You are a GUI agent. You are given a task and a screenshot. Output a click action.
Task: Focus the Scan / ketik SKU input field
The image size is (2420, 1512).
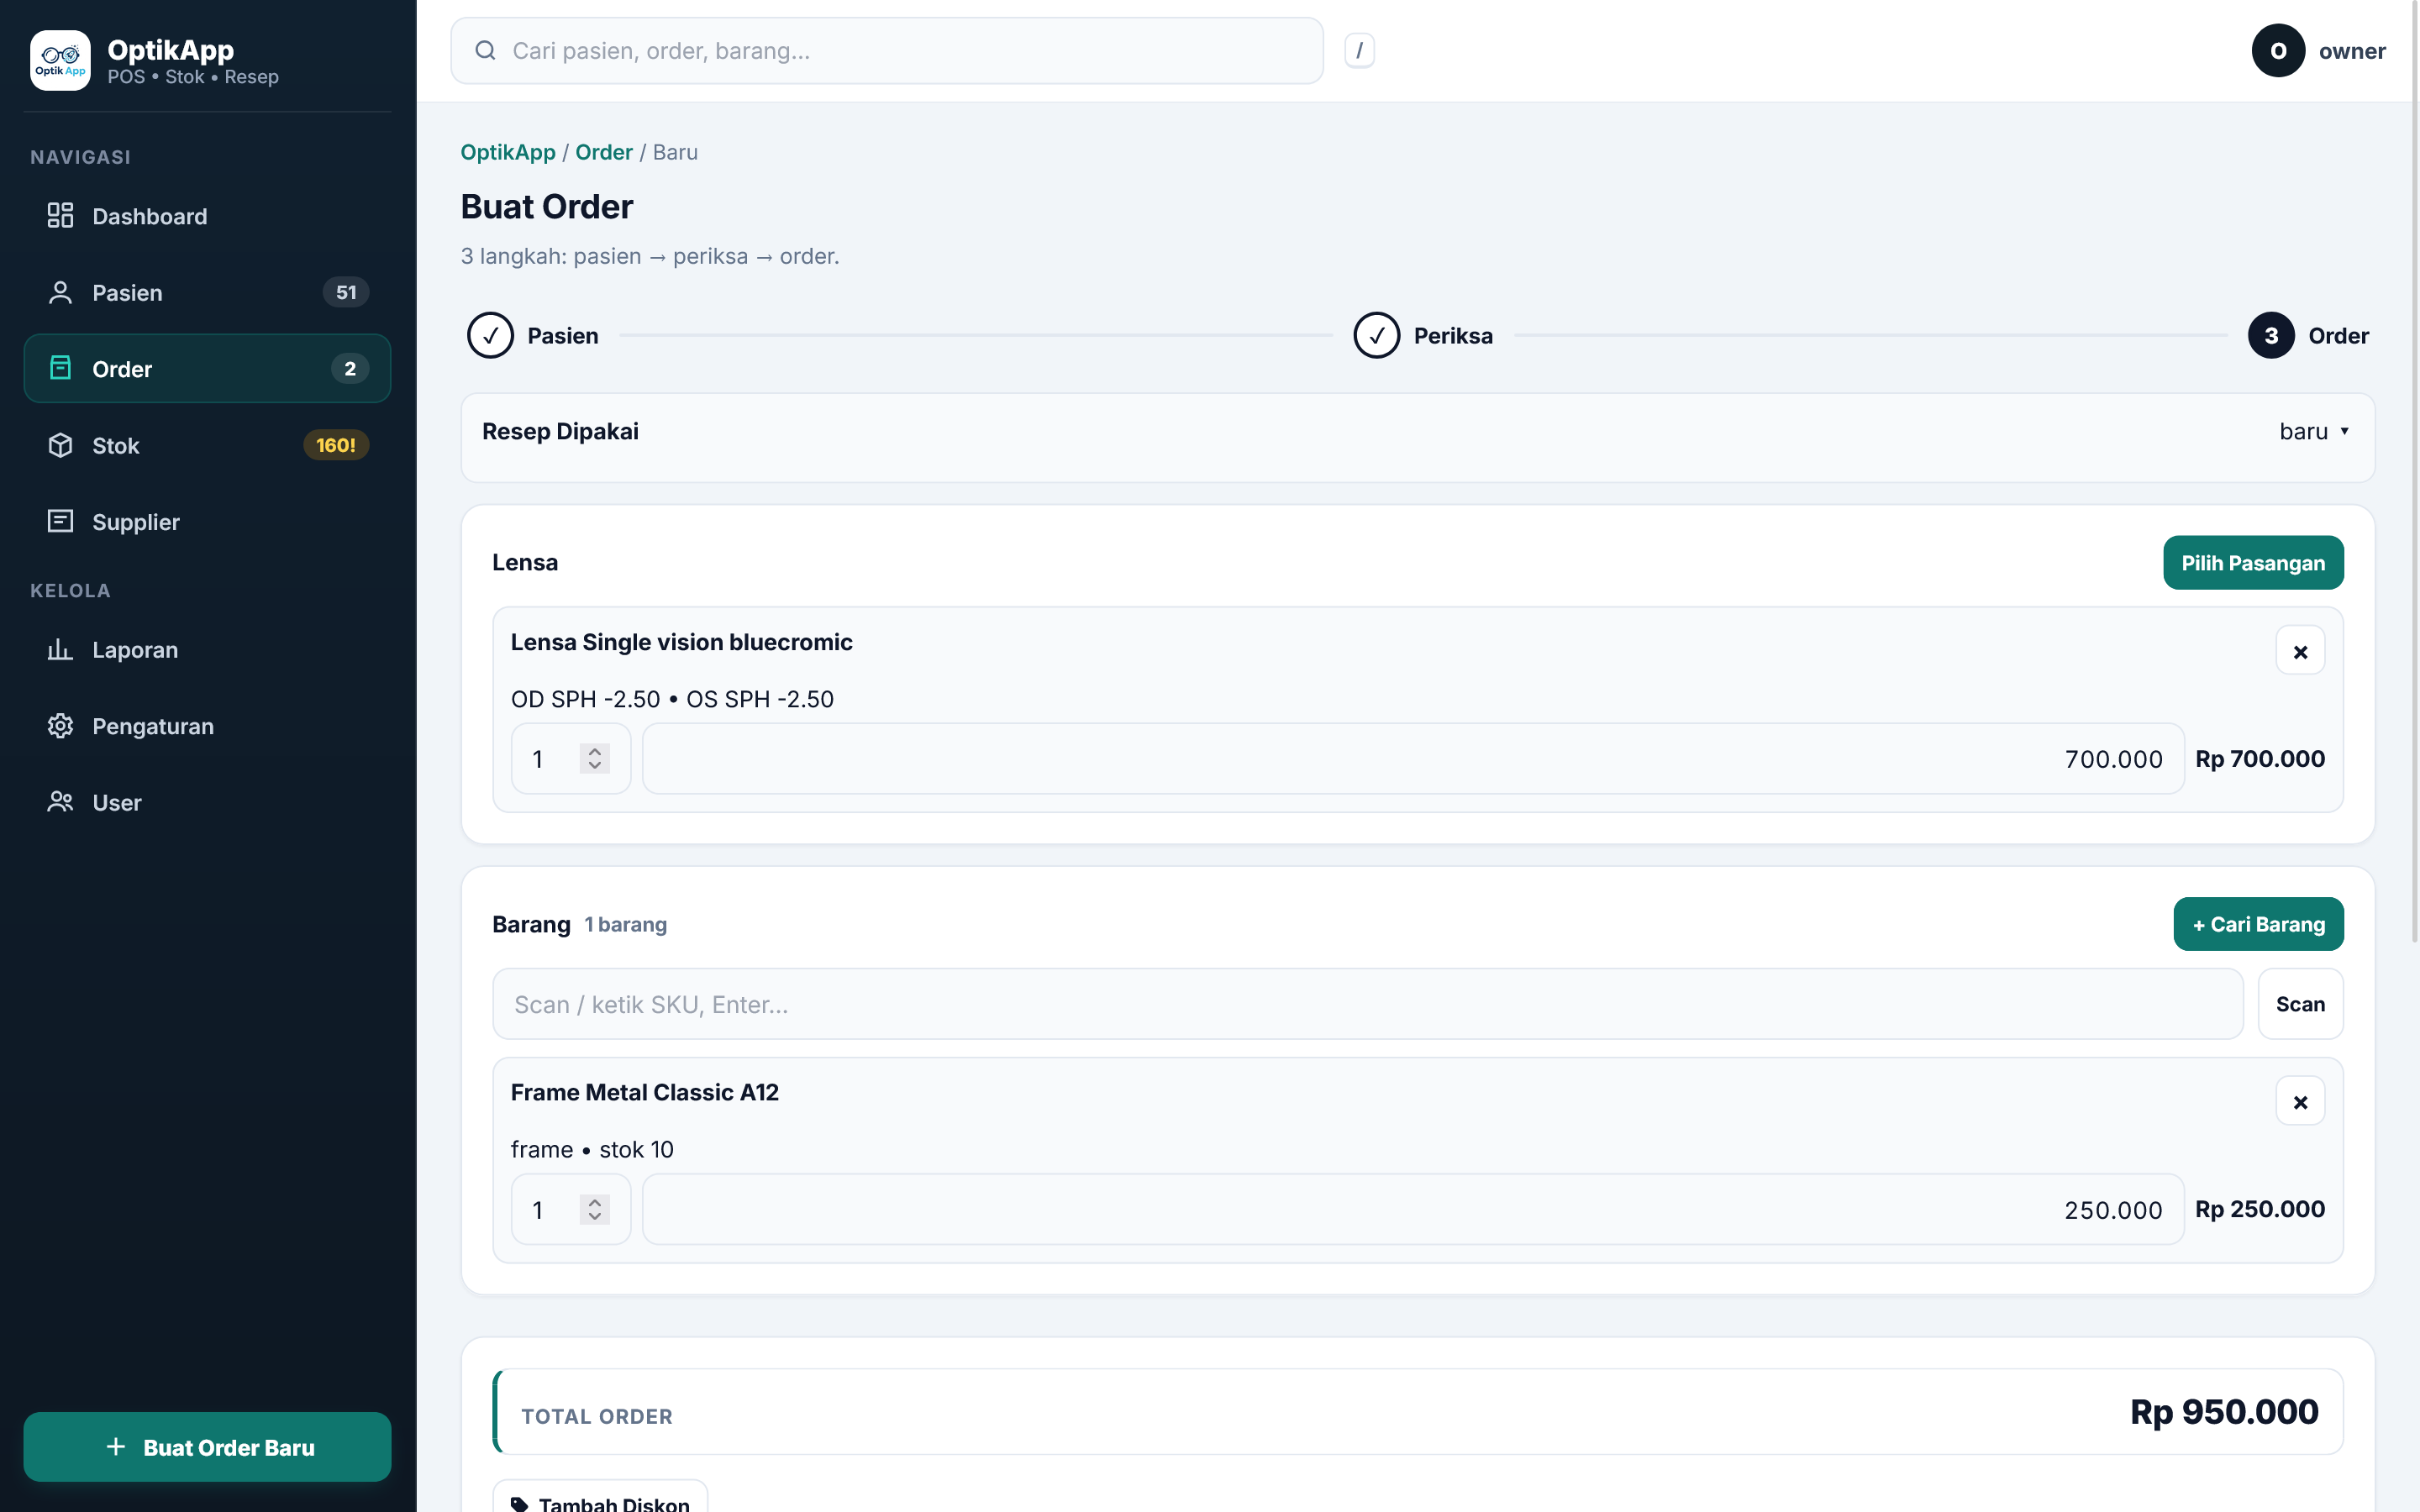tap(1368, 1004)
